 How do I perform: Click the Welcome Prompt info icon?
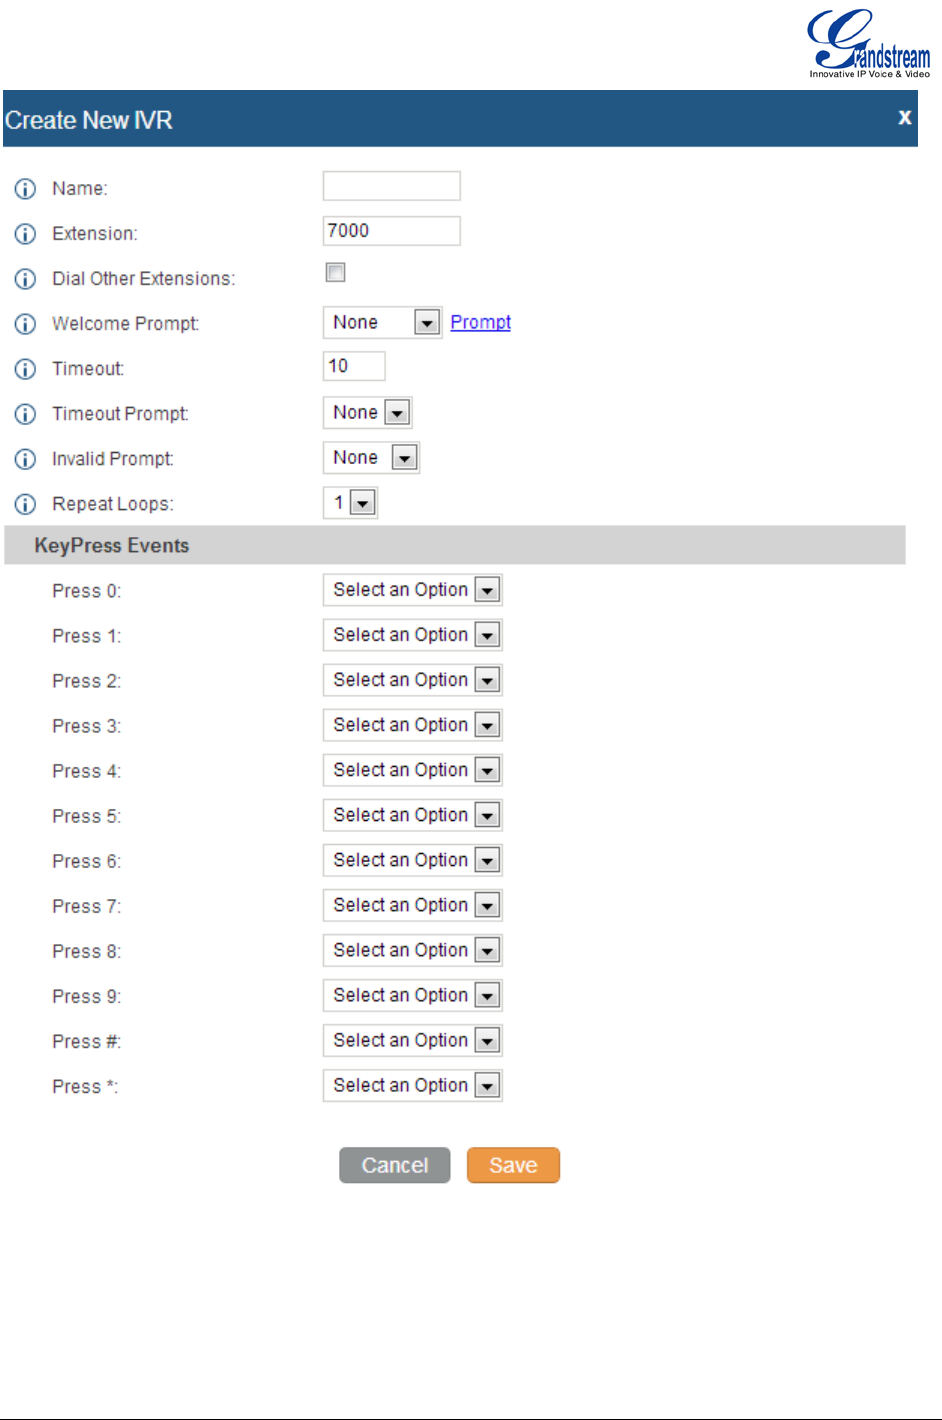point(25,324)
